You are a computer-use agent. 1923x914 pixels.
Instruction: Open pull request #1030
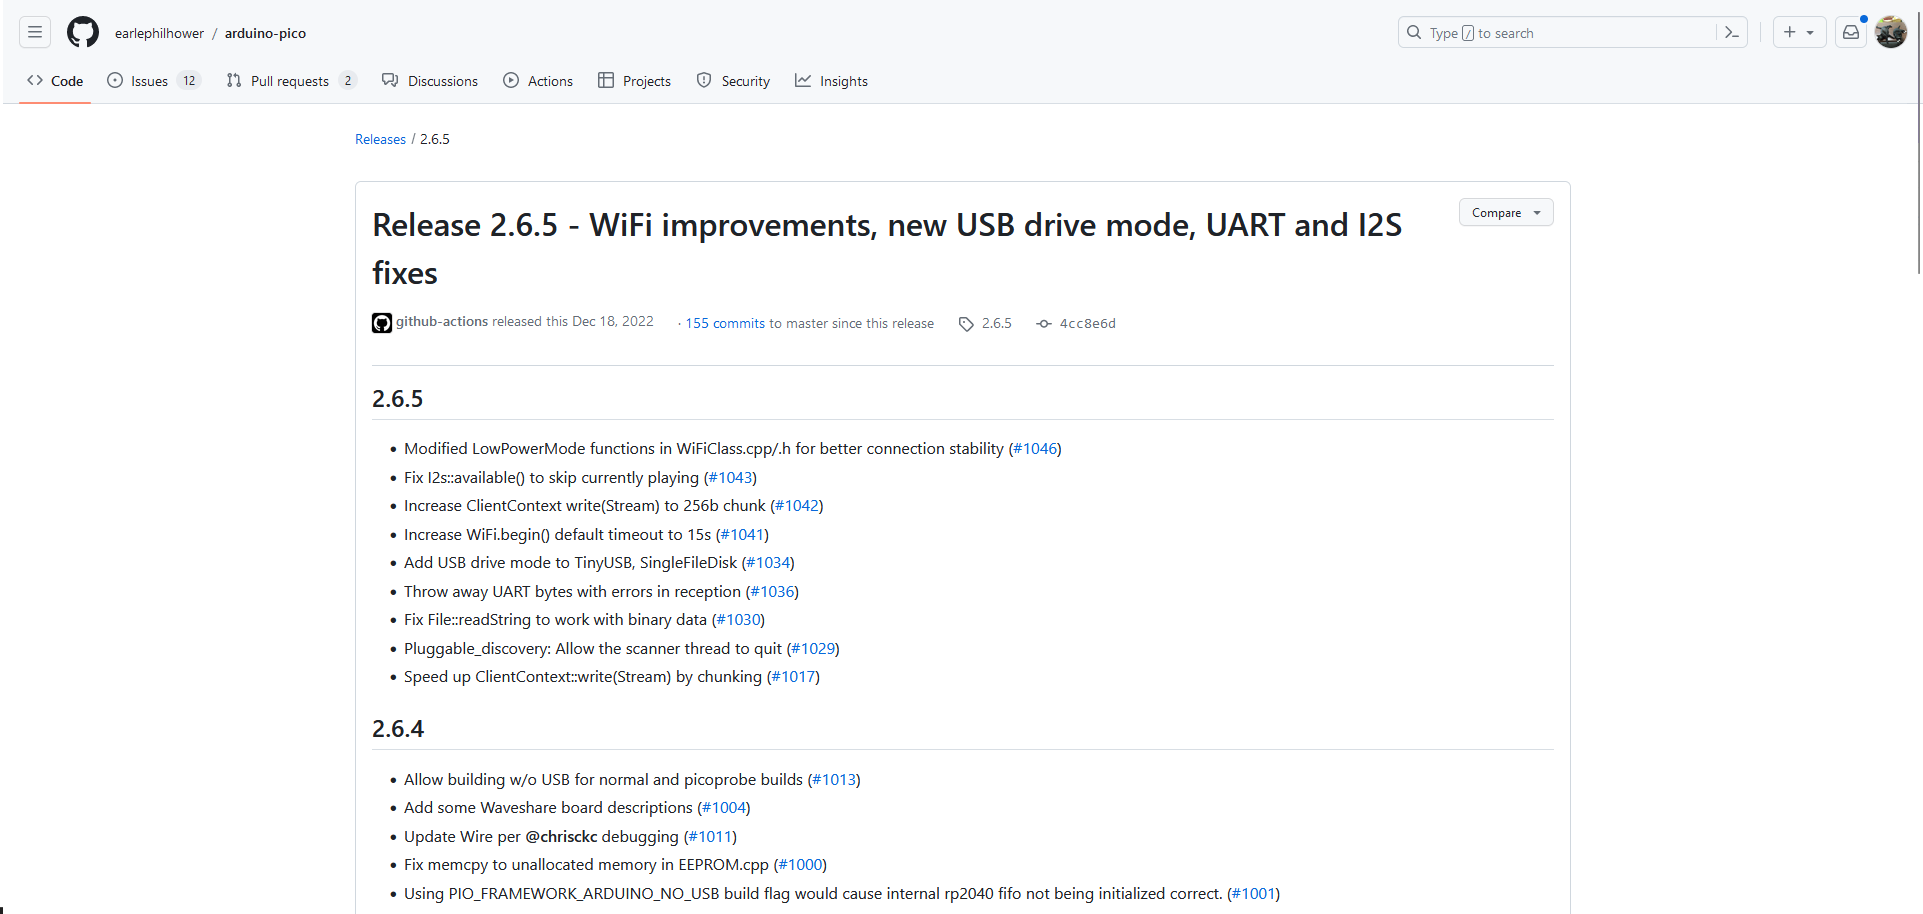click(738, 620)
